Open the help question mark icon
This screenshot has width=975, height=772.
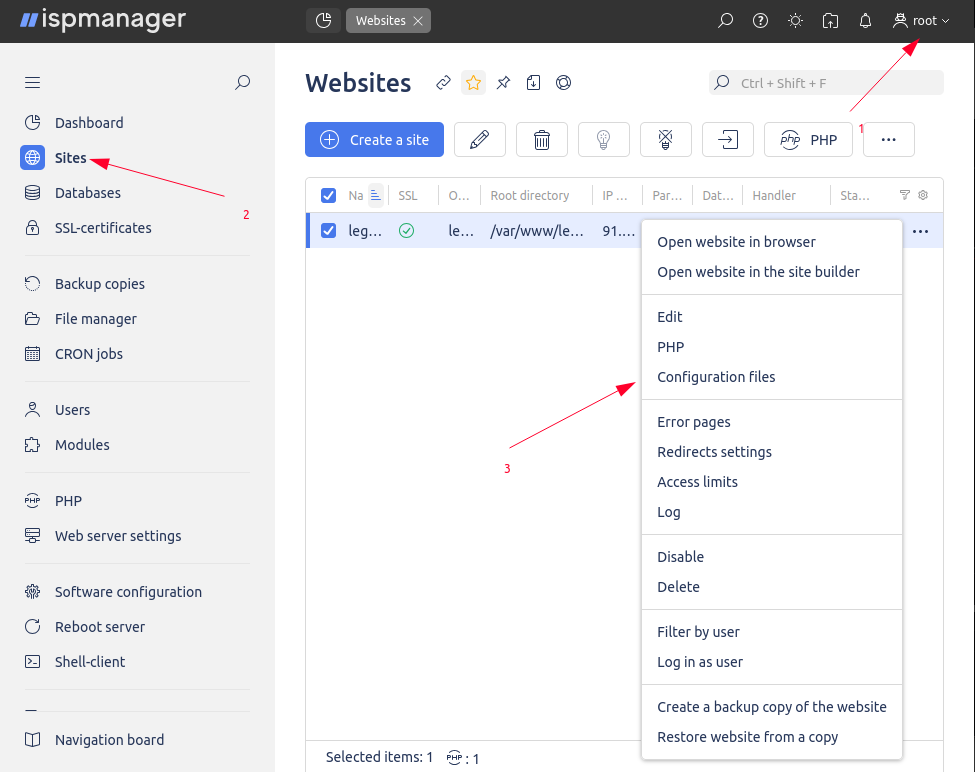760,20
